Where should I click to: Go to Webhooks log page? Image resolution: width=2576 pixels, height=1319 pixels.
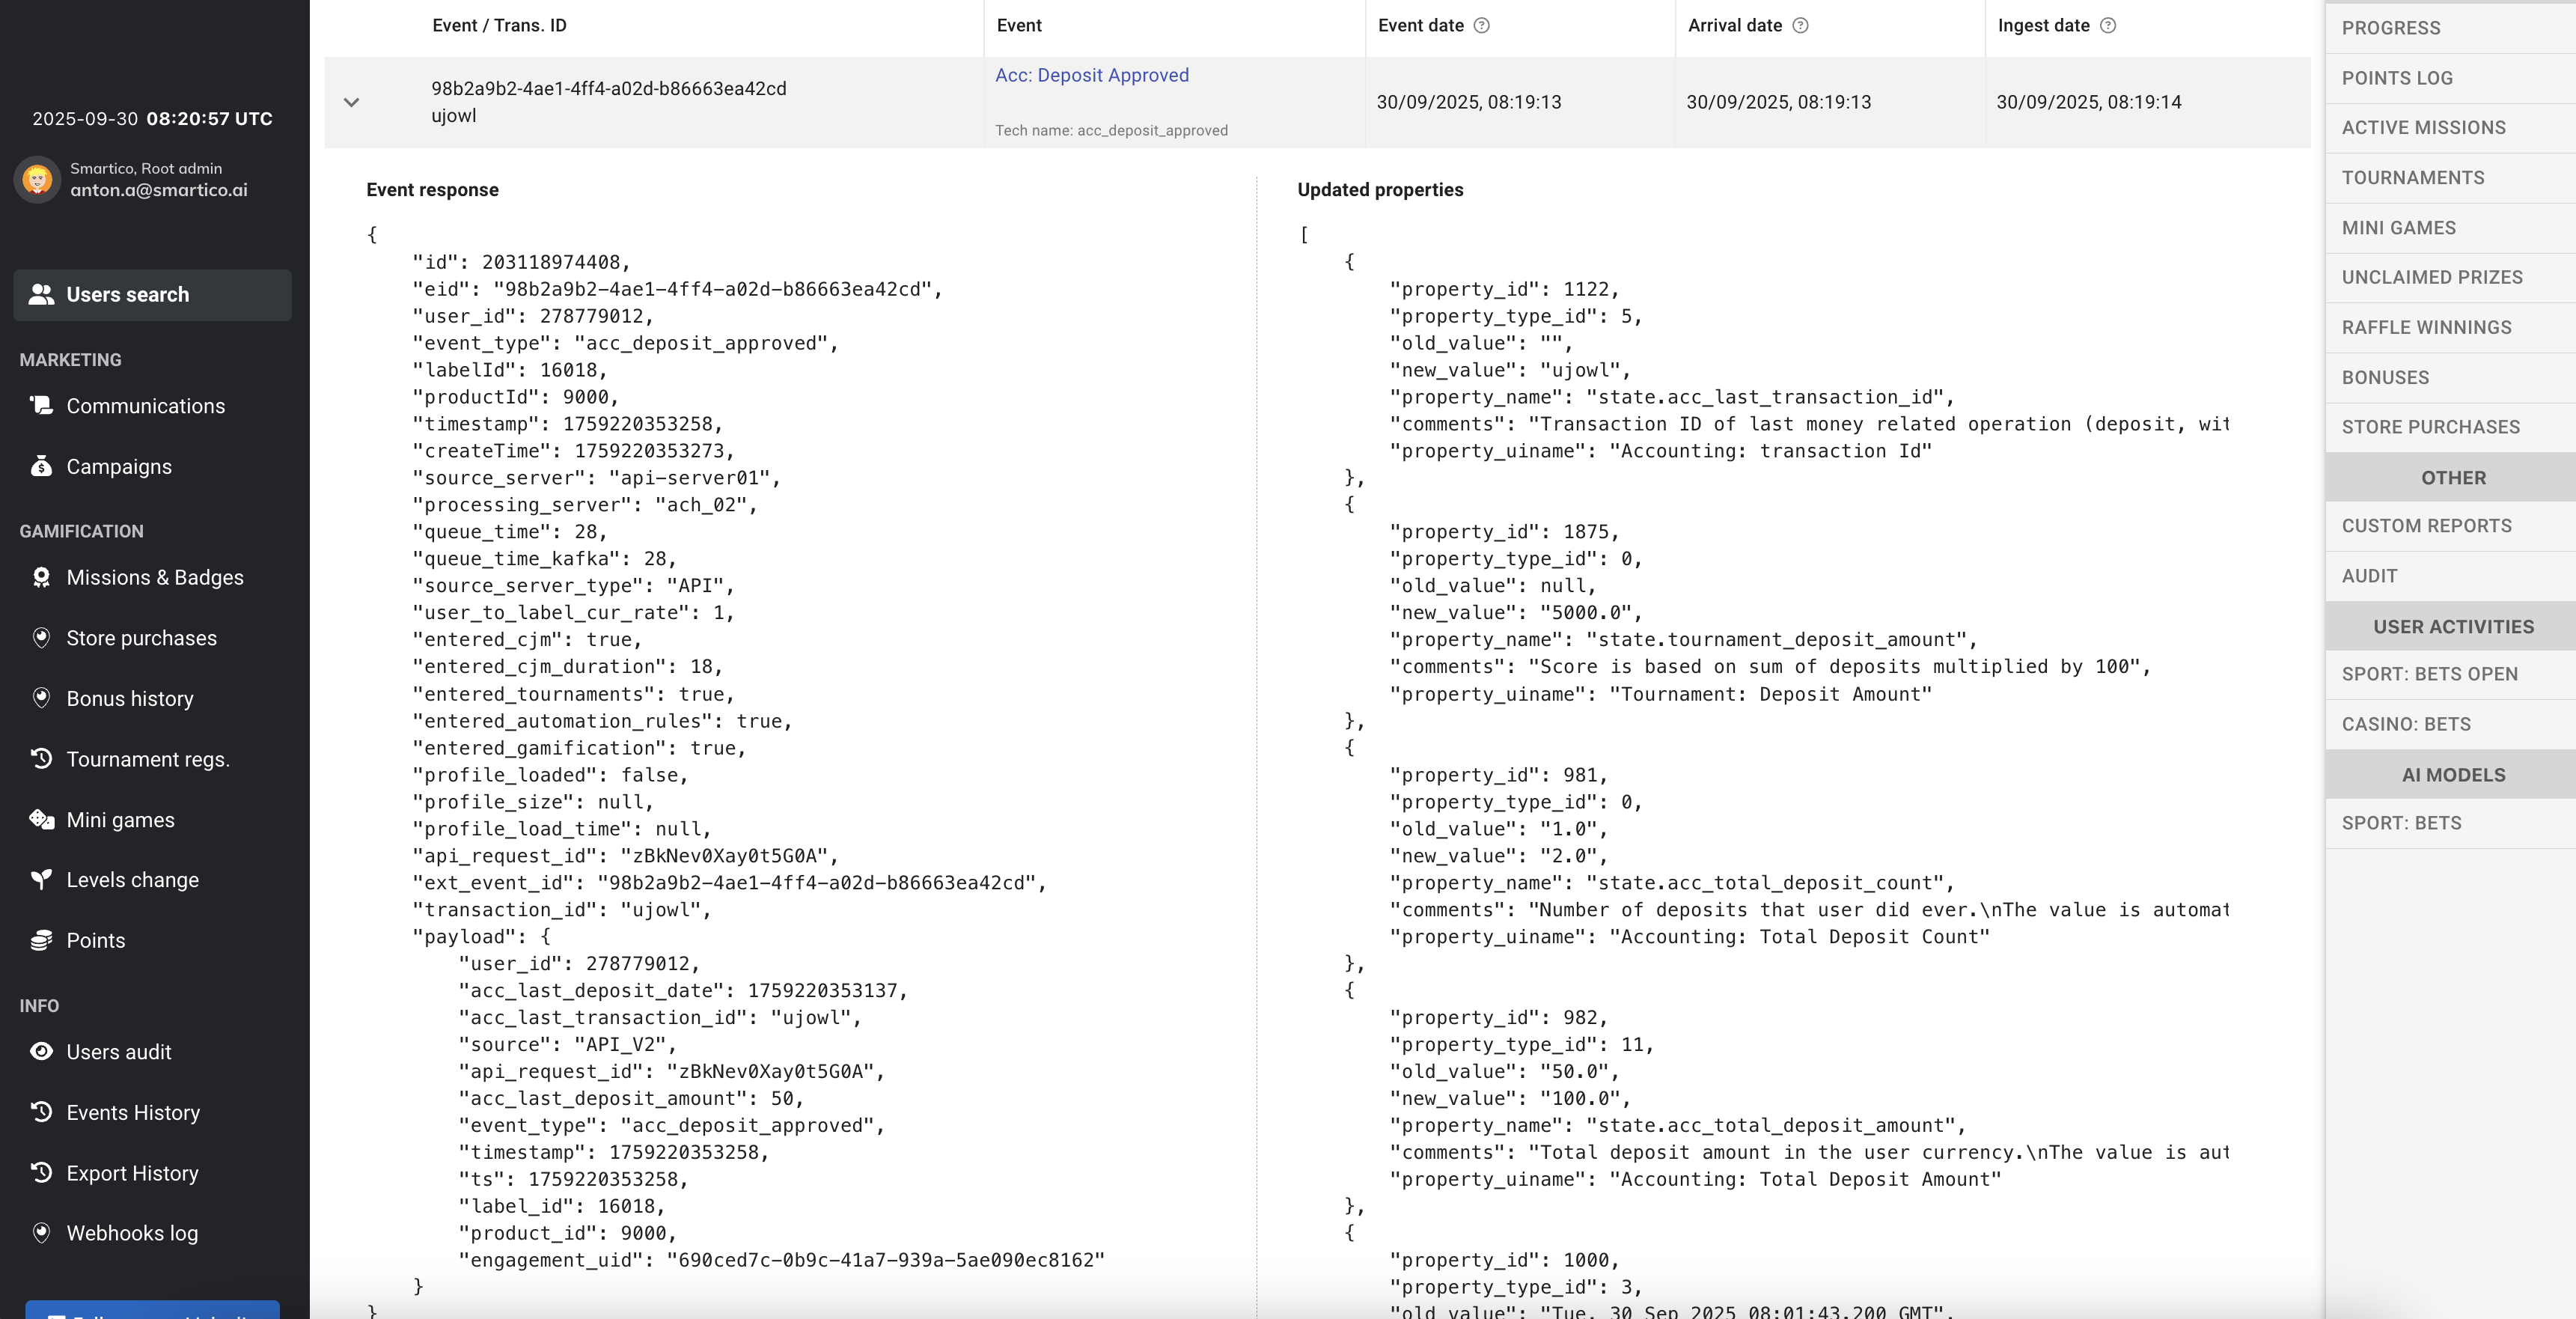pos(132,1233)
